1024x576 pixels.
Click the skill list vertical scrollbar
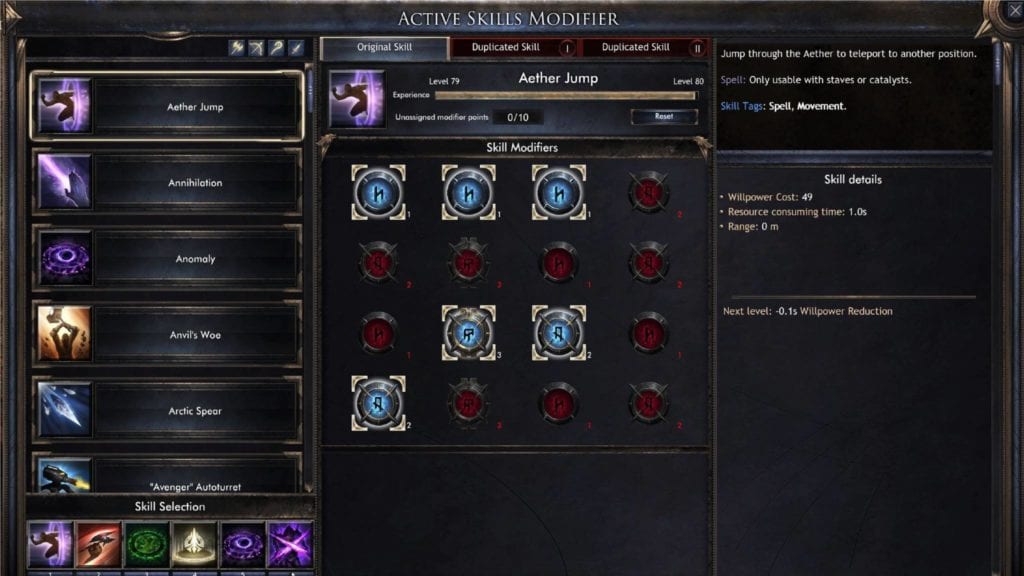pyautogui.click(x=309, y=278)
